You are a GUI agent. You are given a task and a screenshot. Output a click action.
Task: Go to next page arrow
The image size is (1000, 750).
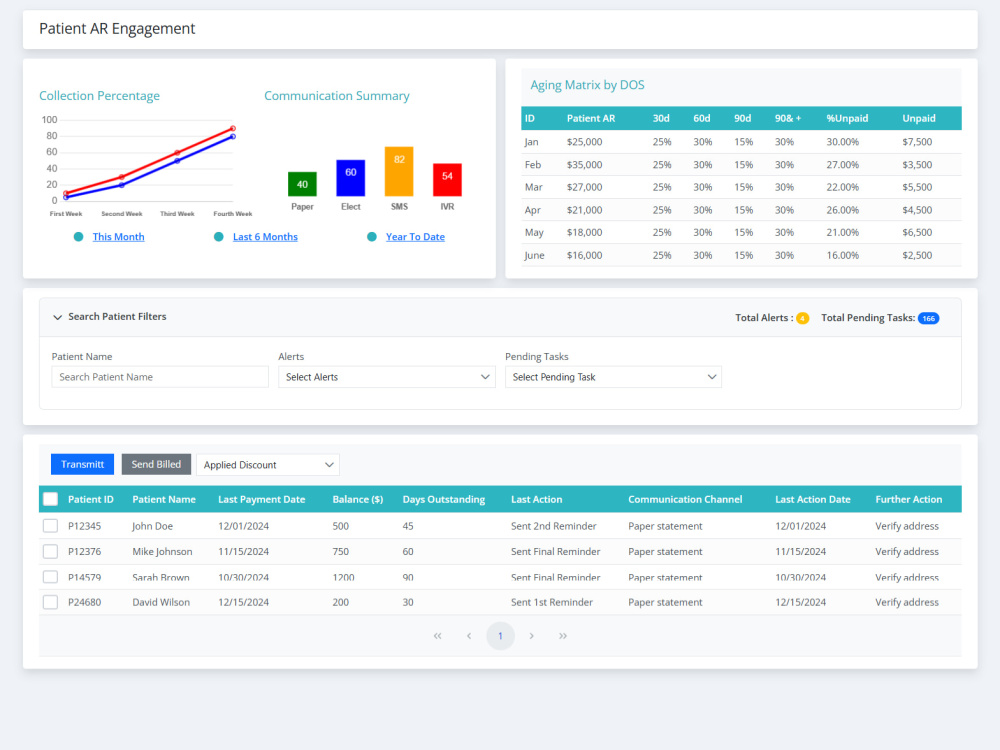(531, 636)
